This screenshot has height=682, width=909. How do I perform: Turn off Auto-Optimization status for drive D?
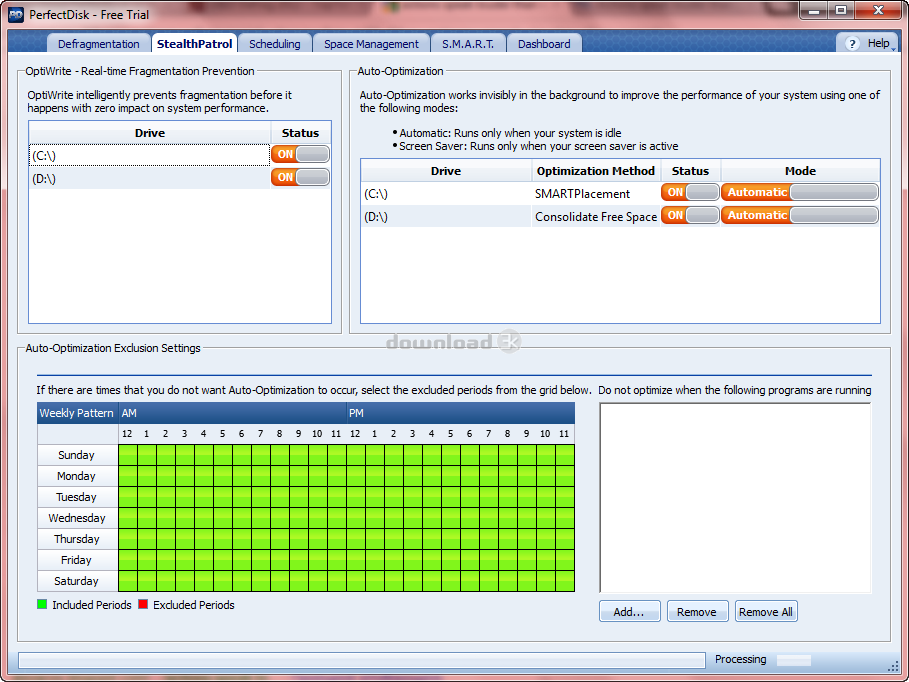point(689,215)
